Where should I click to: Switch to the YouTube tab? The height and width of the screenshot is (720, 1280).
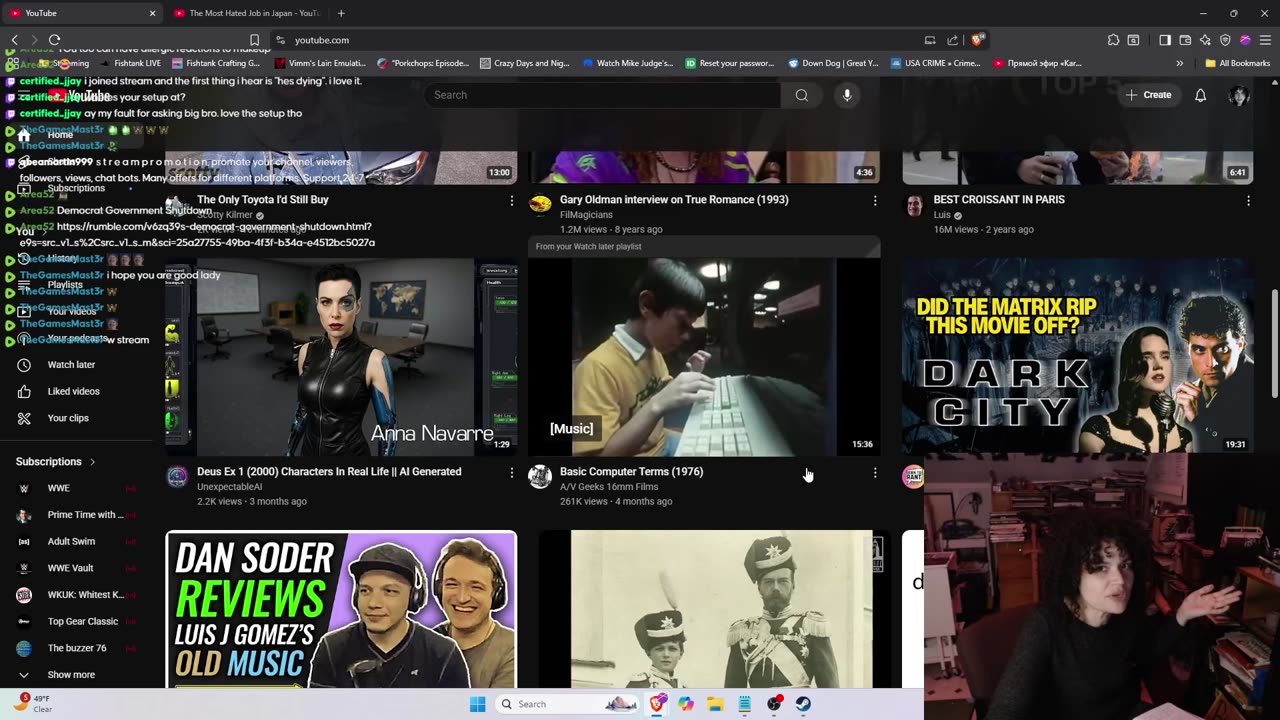click(84, 13)
